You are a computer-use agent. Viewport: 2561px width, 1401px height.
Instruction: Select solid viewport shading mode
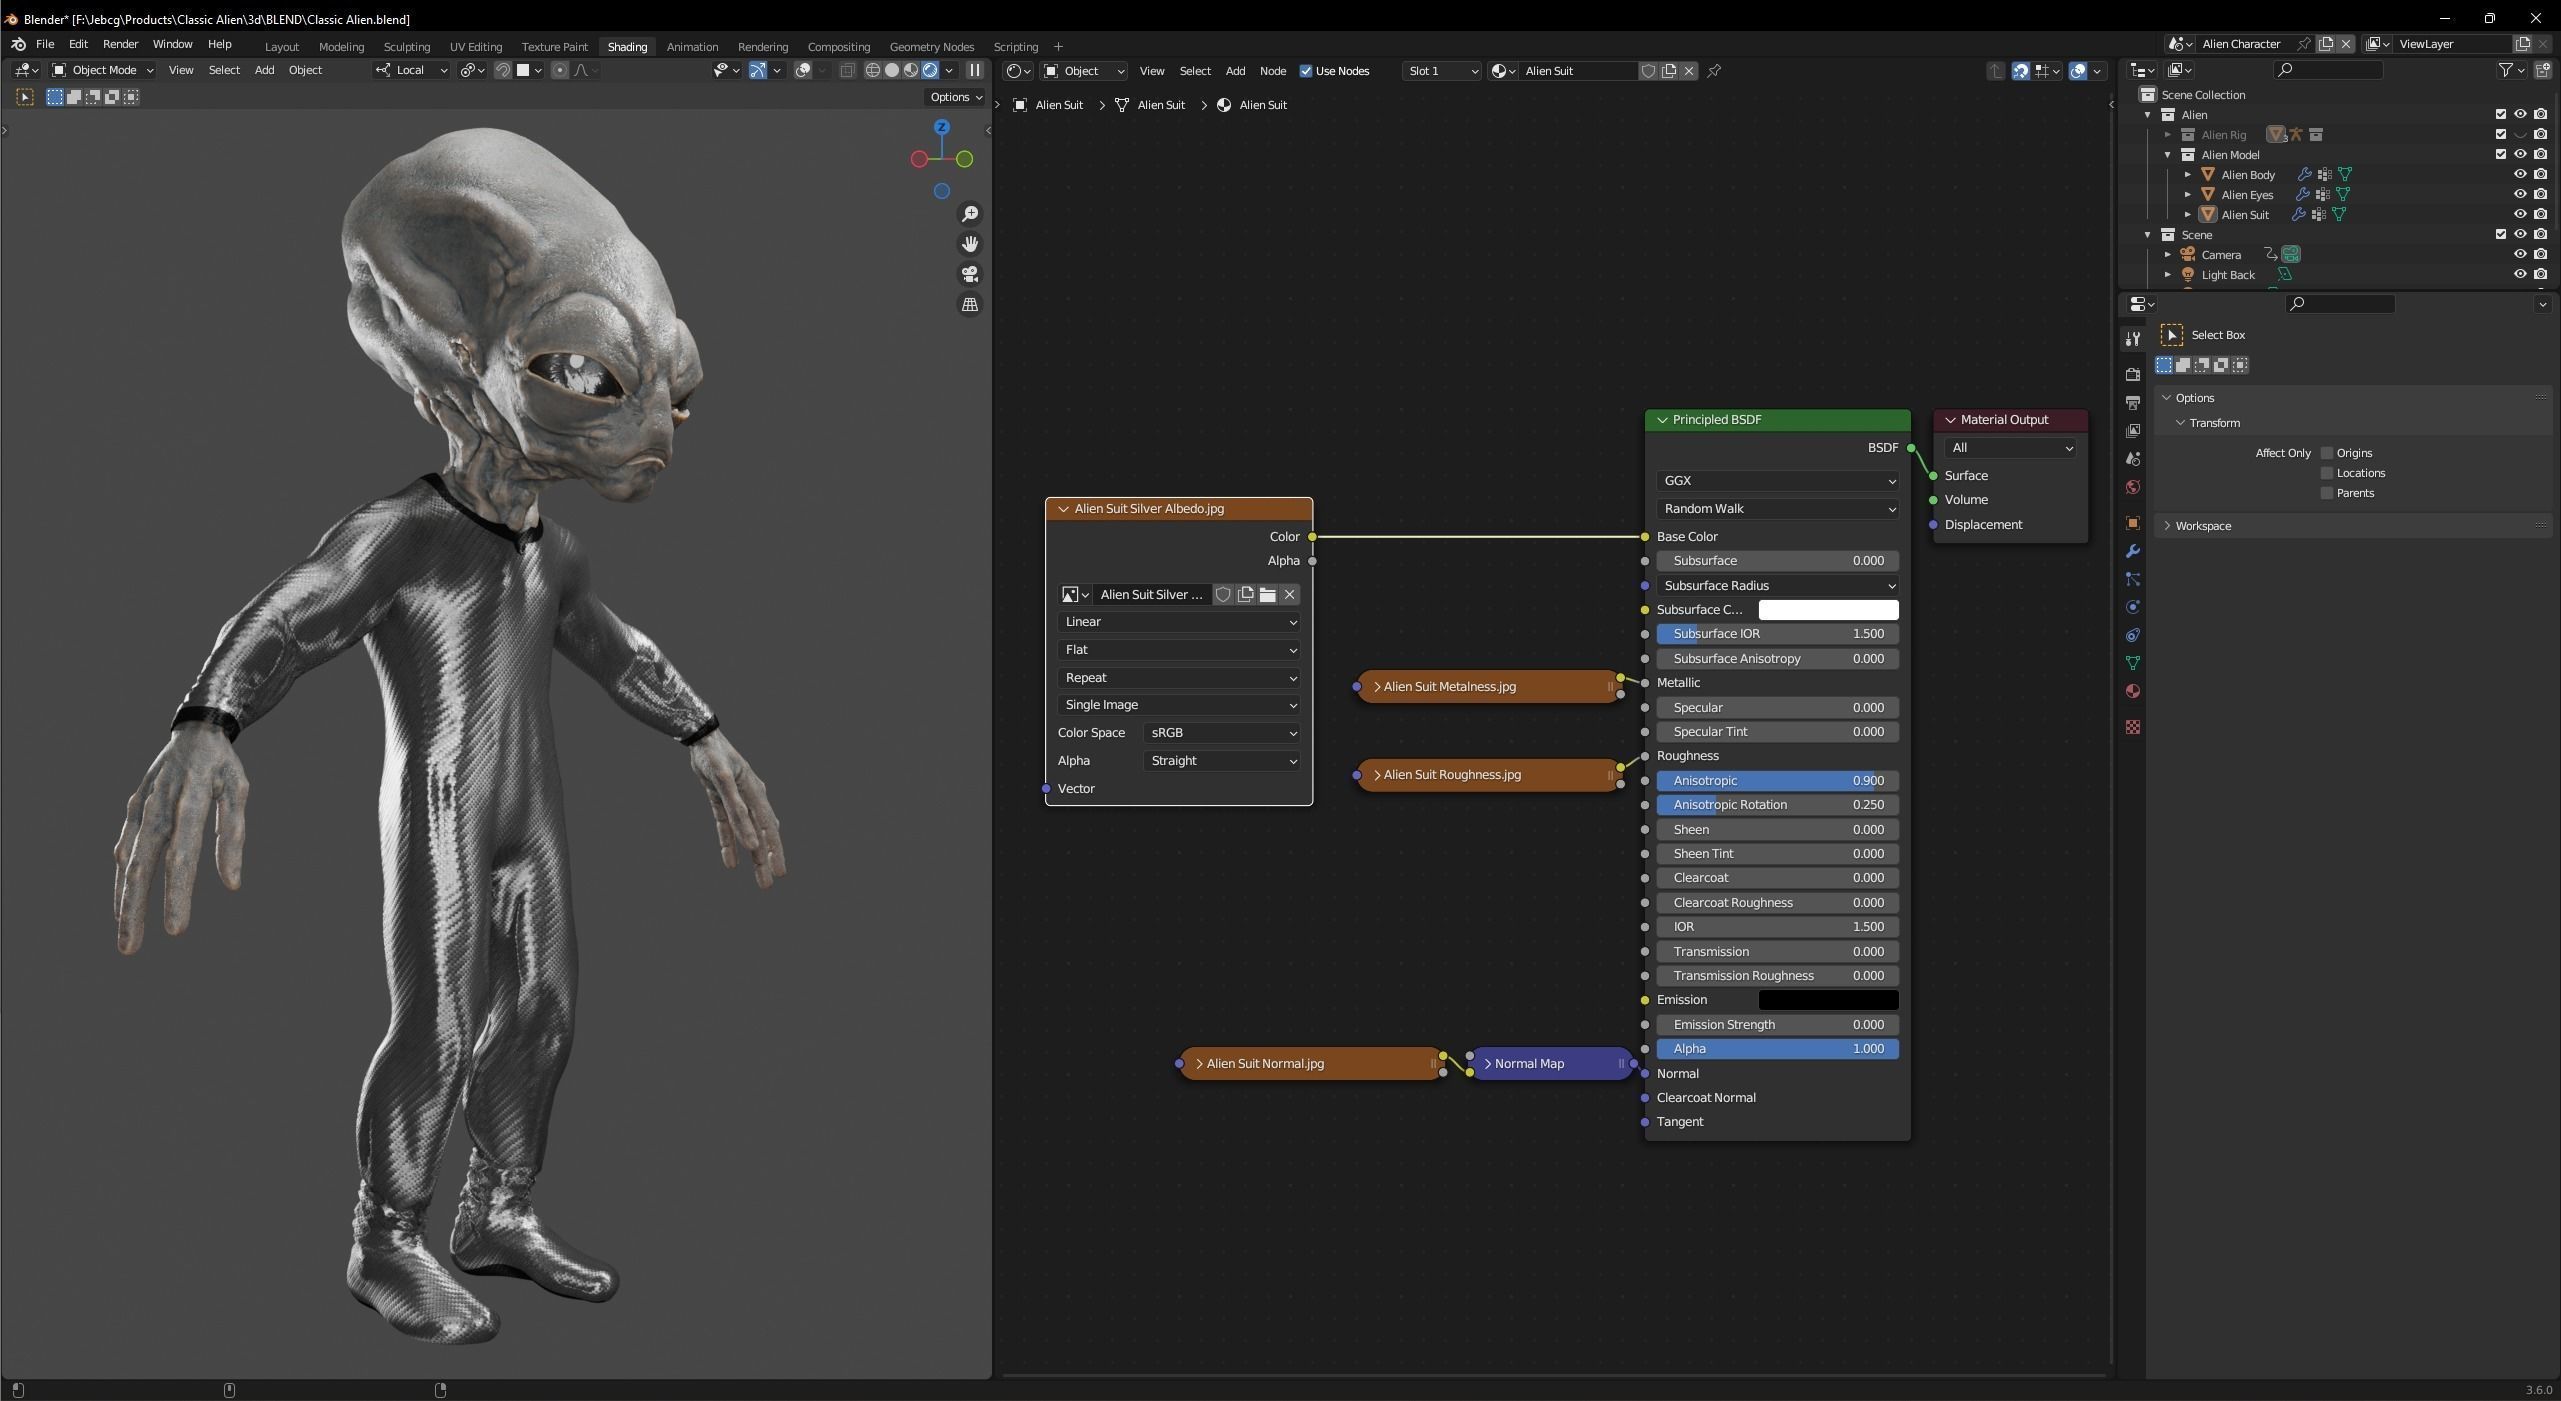(892, 70)
